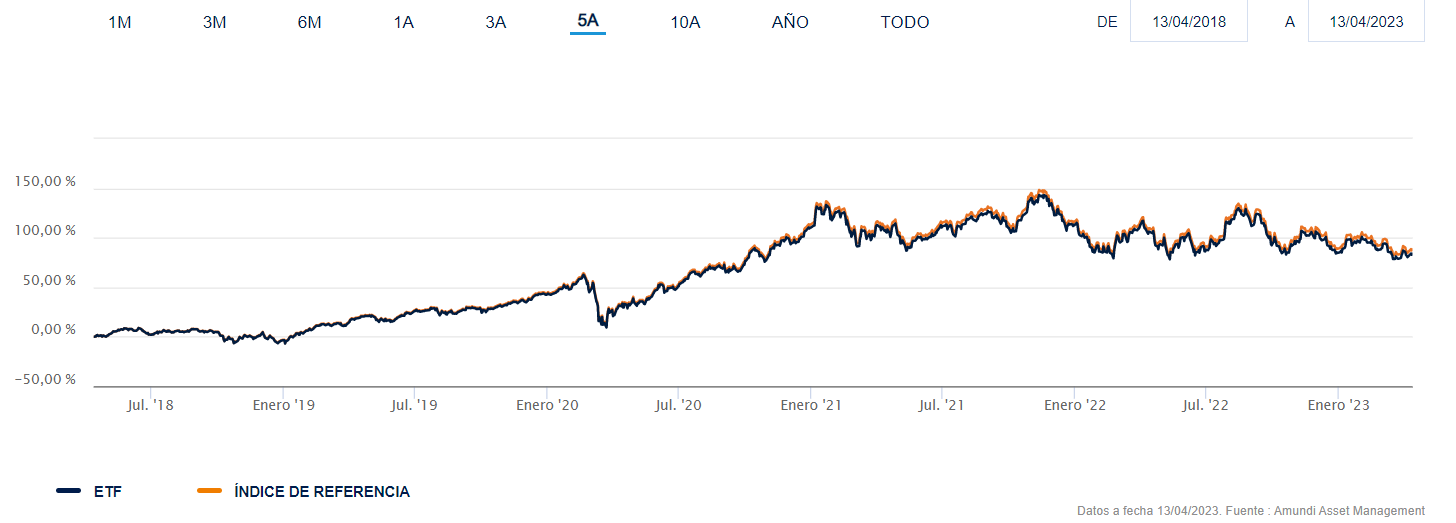Screen dimensions: 1456x523
Task: Toggle the ETF series in legend
Action: click(110, 491)
